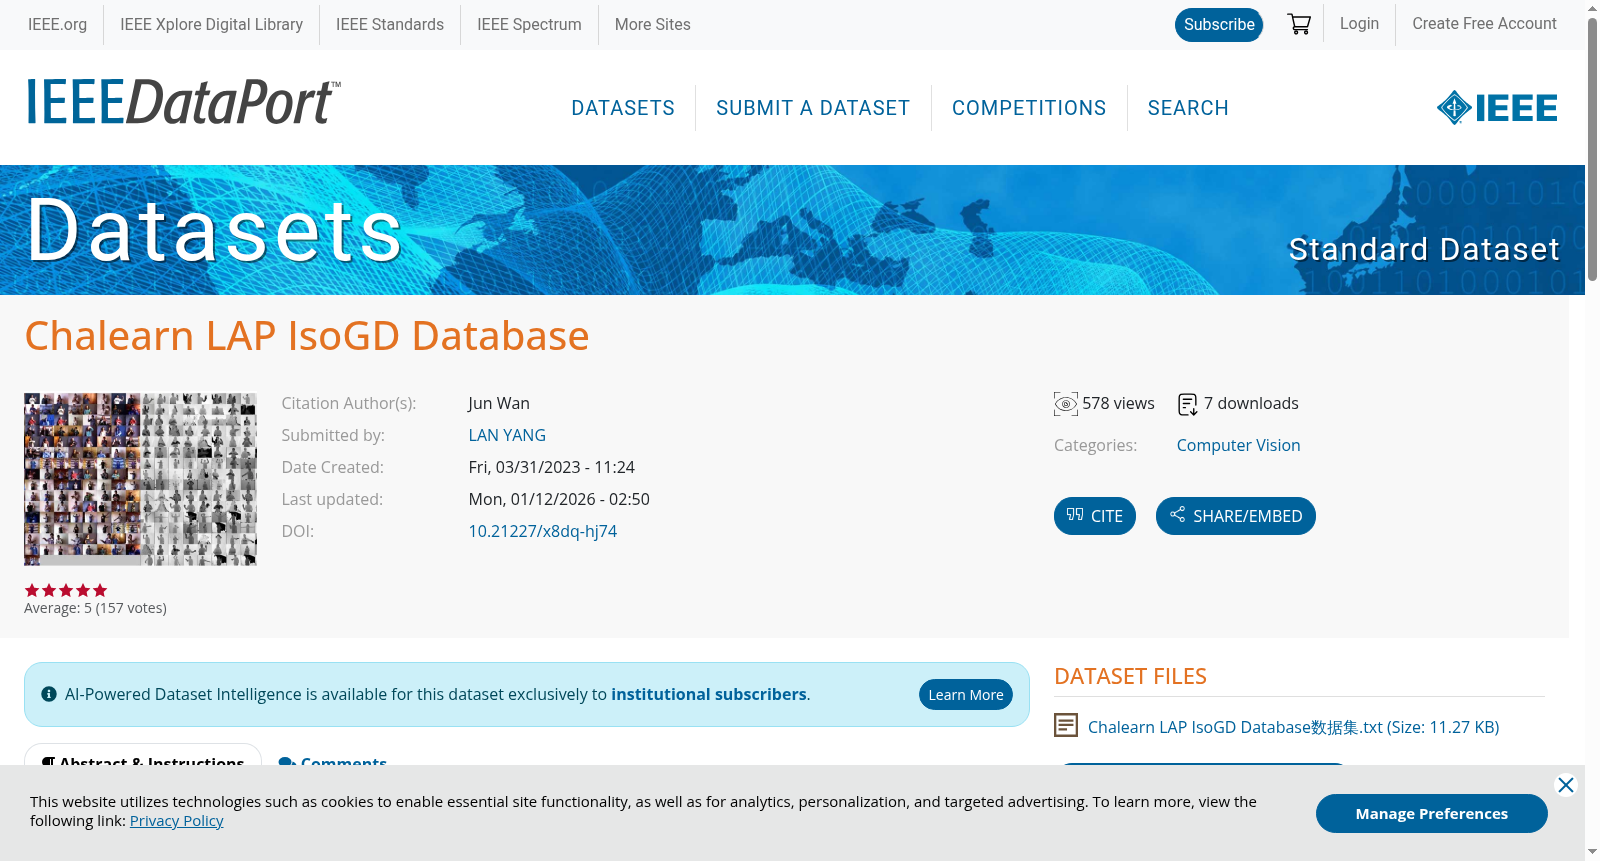Open IEEE Xplore Digital Library link
1600x861 pixels.
pos(212,24)
